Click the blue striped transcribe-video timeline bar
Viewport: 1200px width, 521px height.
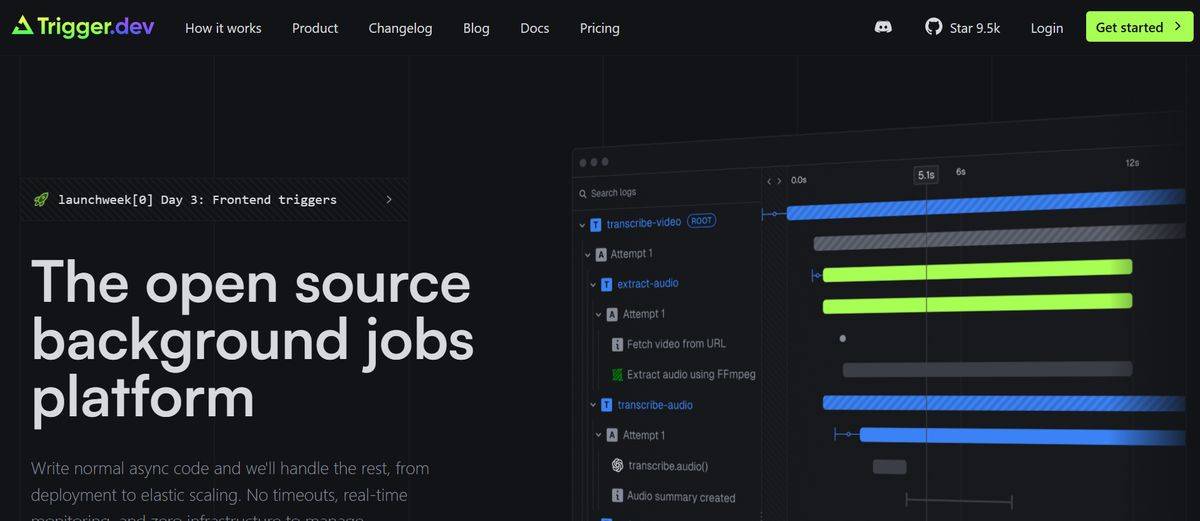[986, 205]
